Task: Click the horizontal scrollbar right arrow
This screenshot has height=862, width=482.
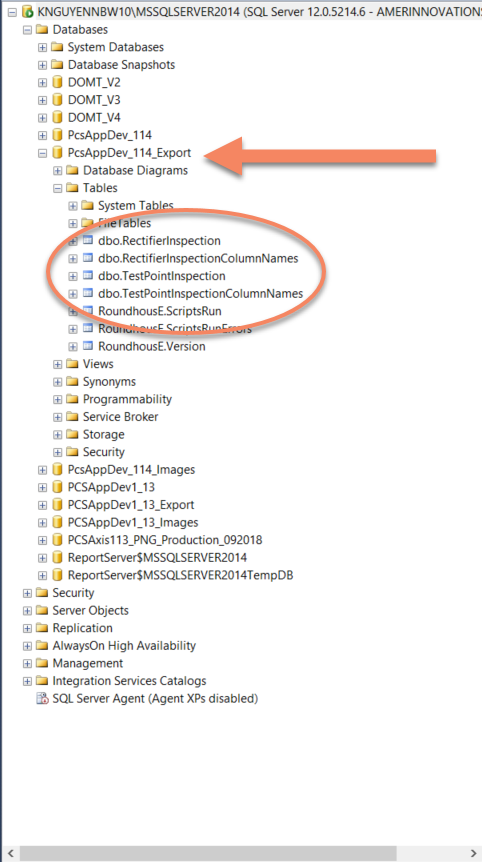Action: pyautogui.click(x=473, y=853)
